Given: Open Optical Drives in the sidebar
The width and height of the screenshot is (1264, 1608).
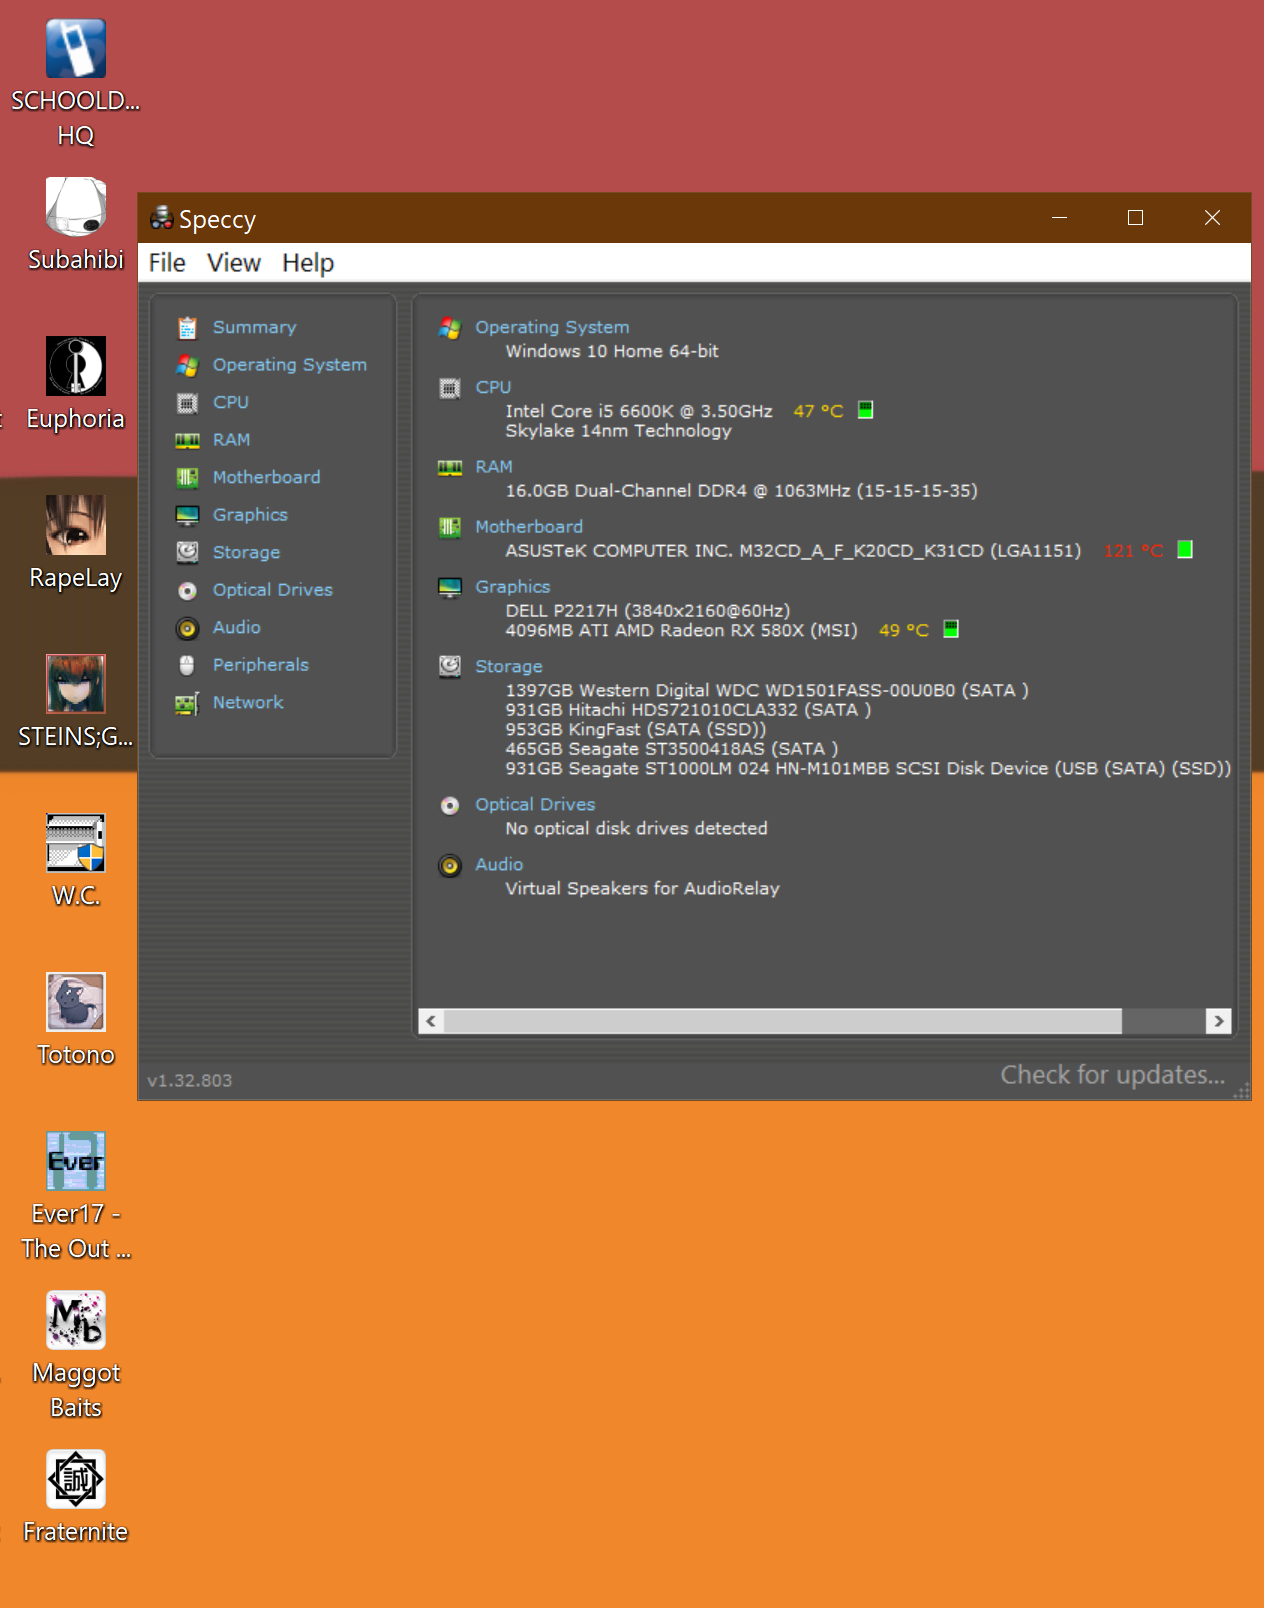Looking at the screenshot, I should [272, 590].
